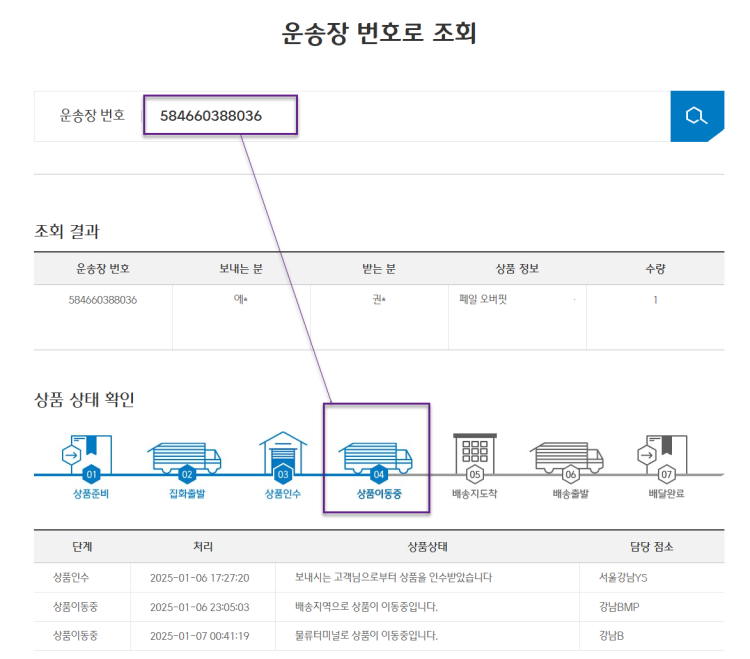Click recipient name cell 권*
This screenshot has height=659, width=750.
click(379, 299)
